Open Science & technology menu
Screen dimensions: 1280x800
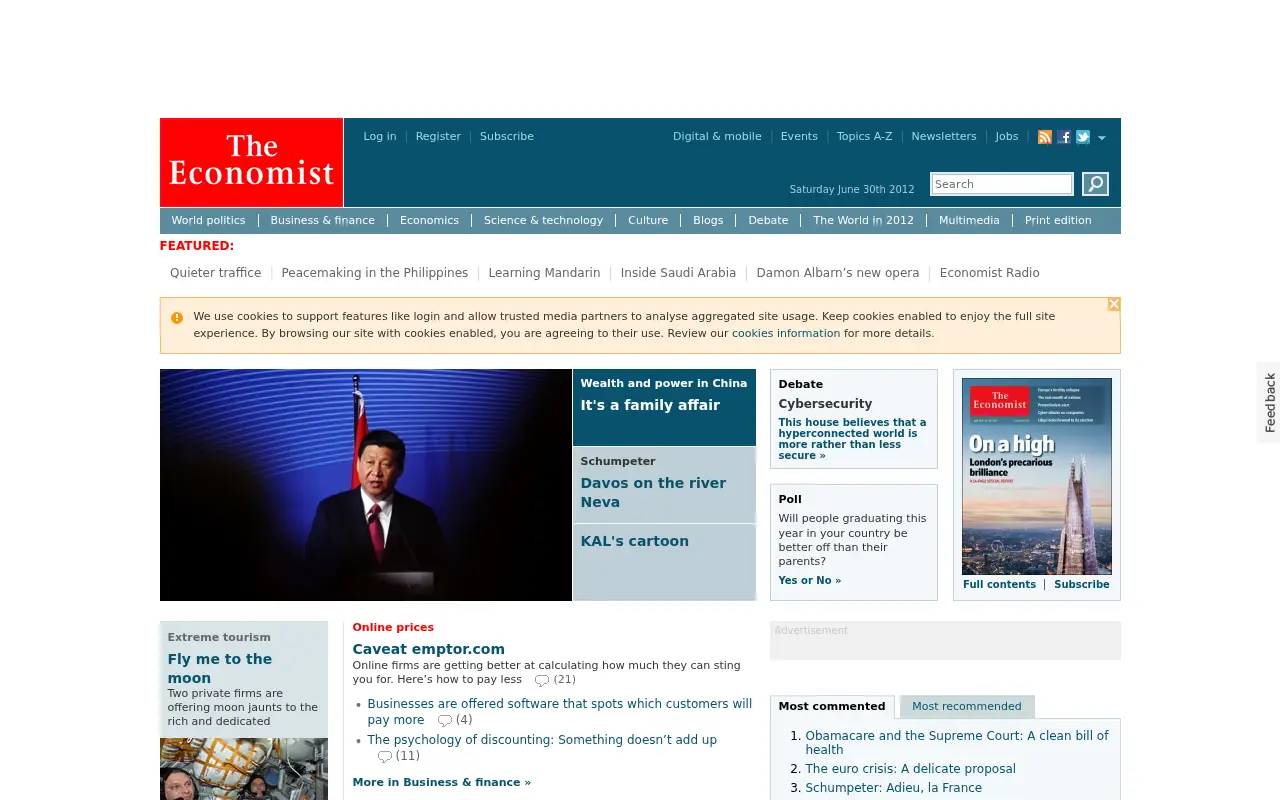(x=543, y=220)
